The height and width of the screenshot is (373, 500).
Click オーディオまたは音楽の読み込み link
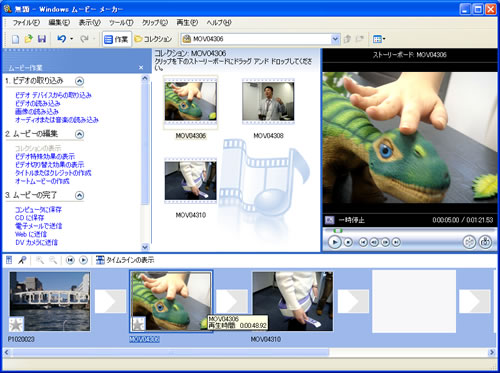click(57, 120)
